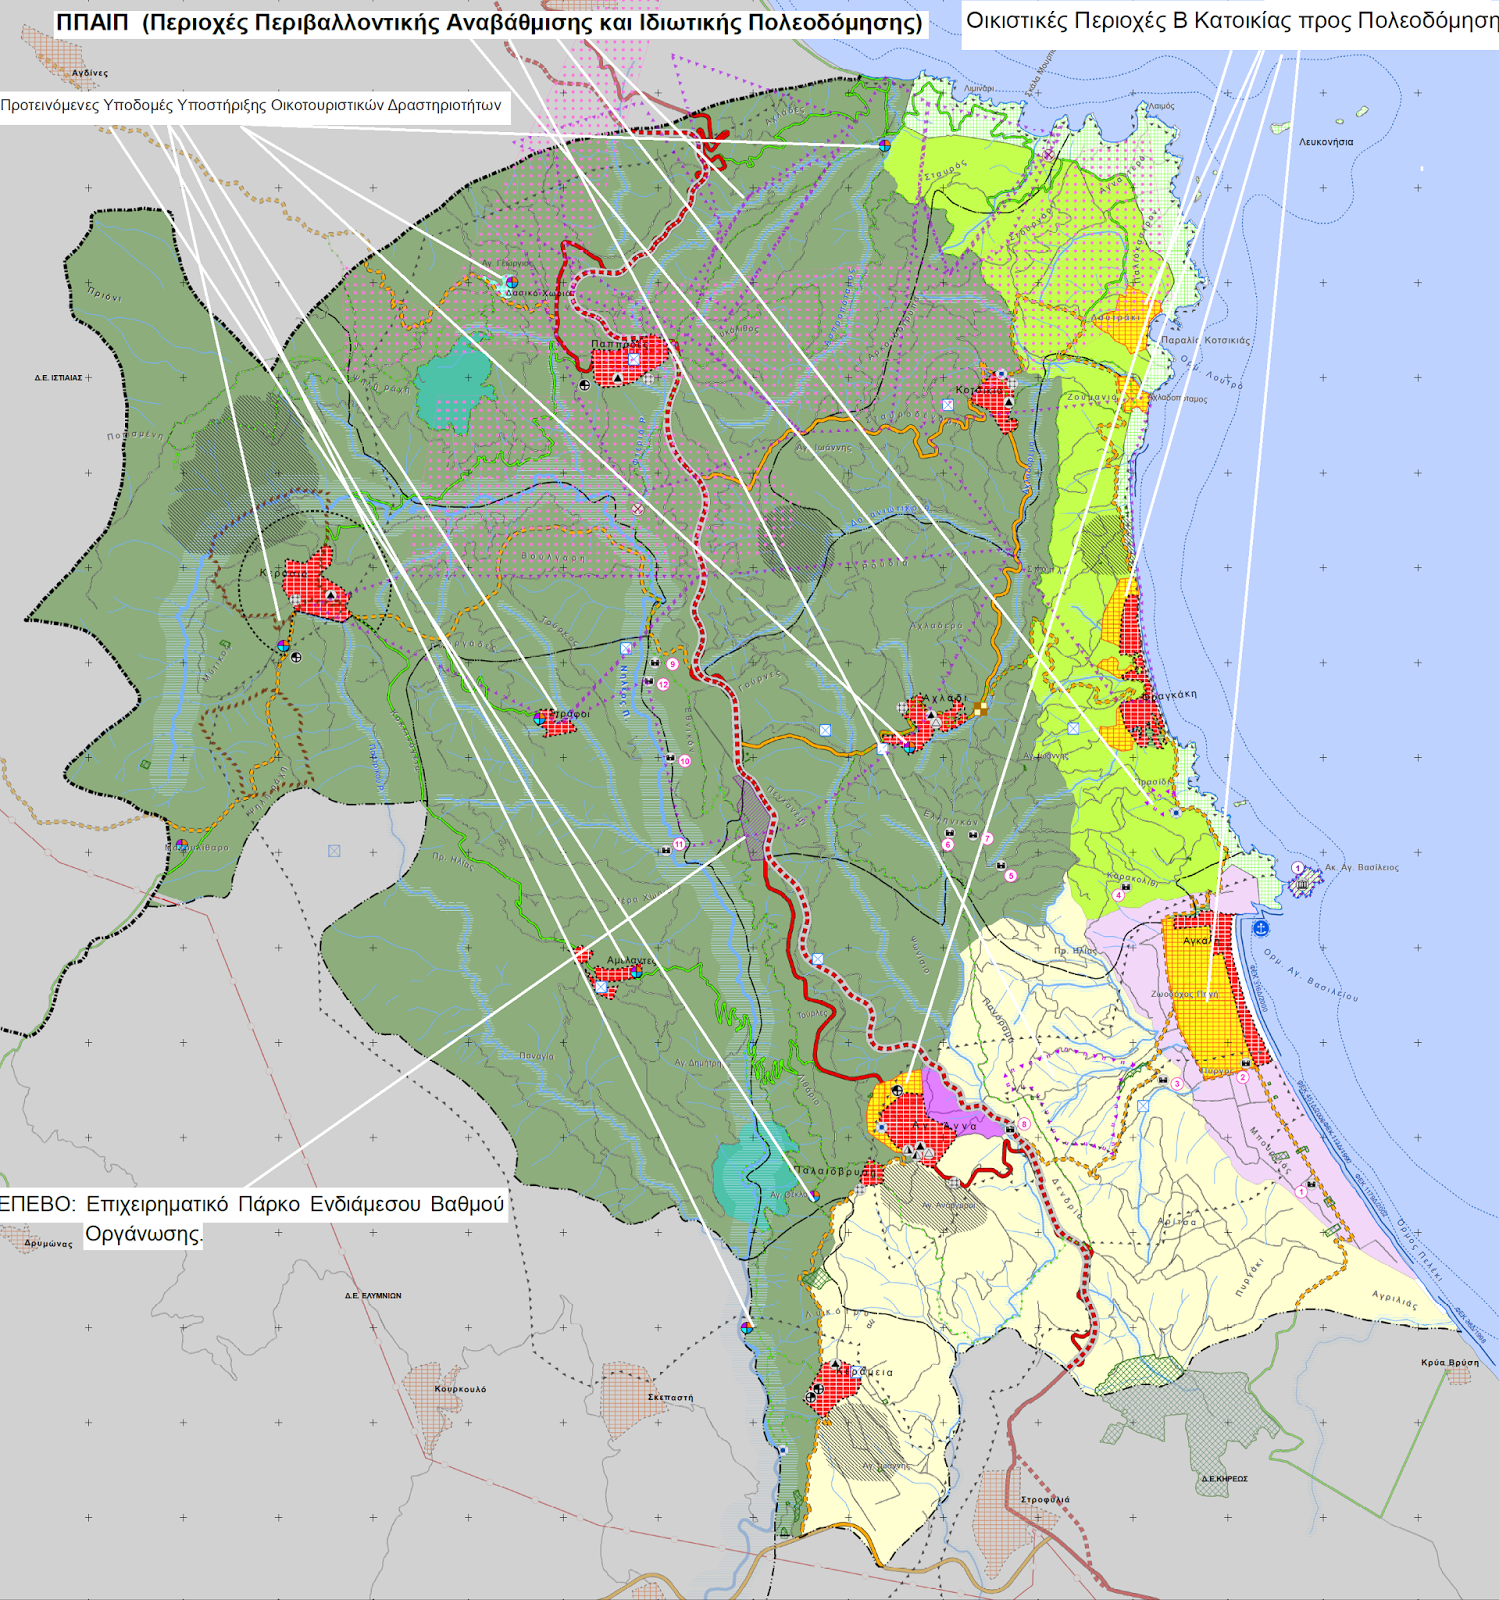Click the blue crossed square inside Πάππαδες settlement
The width and height of the screenshot is (1499, 1600).
point(634,360)
